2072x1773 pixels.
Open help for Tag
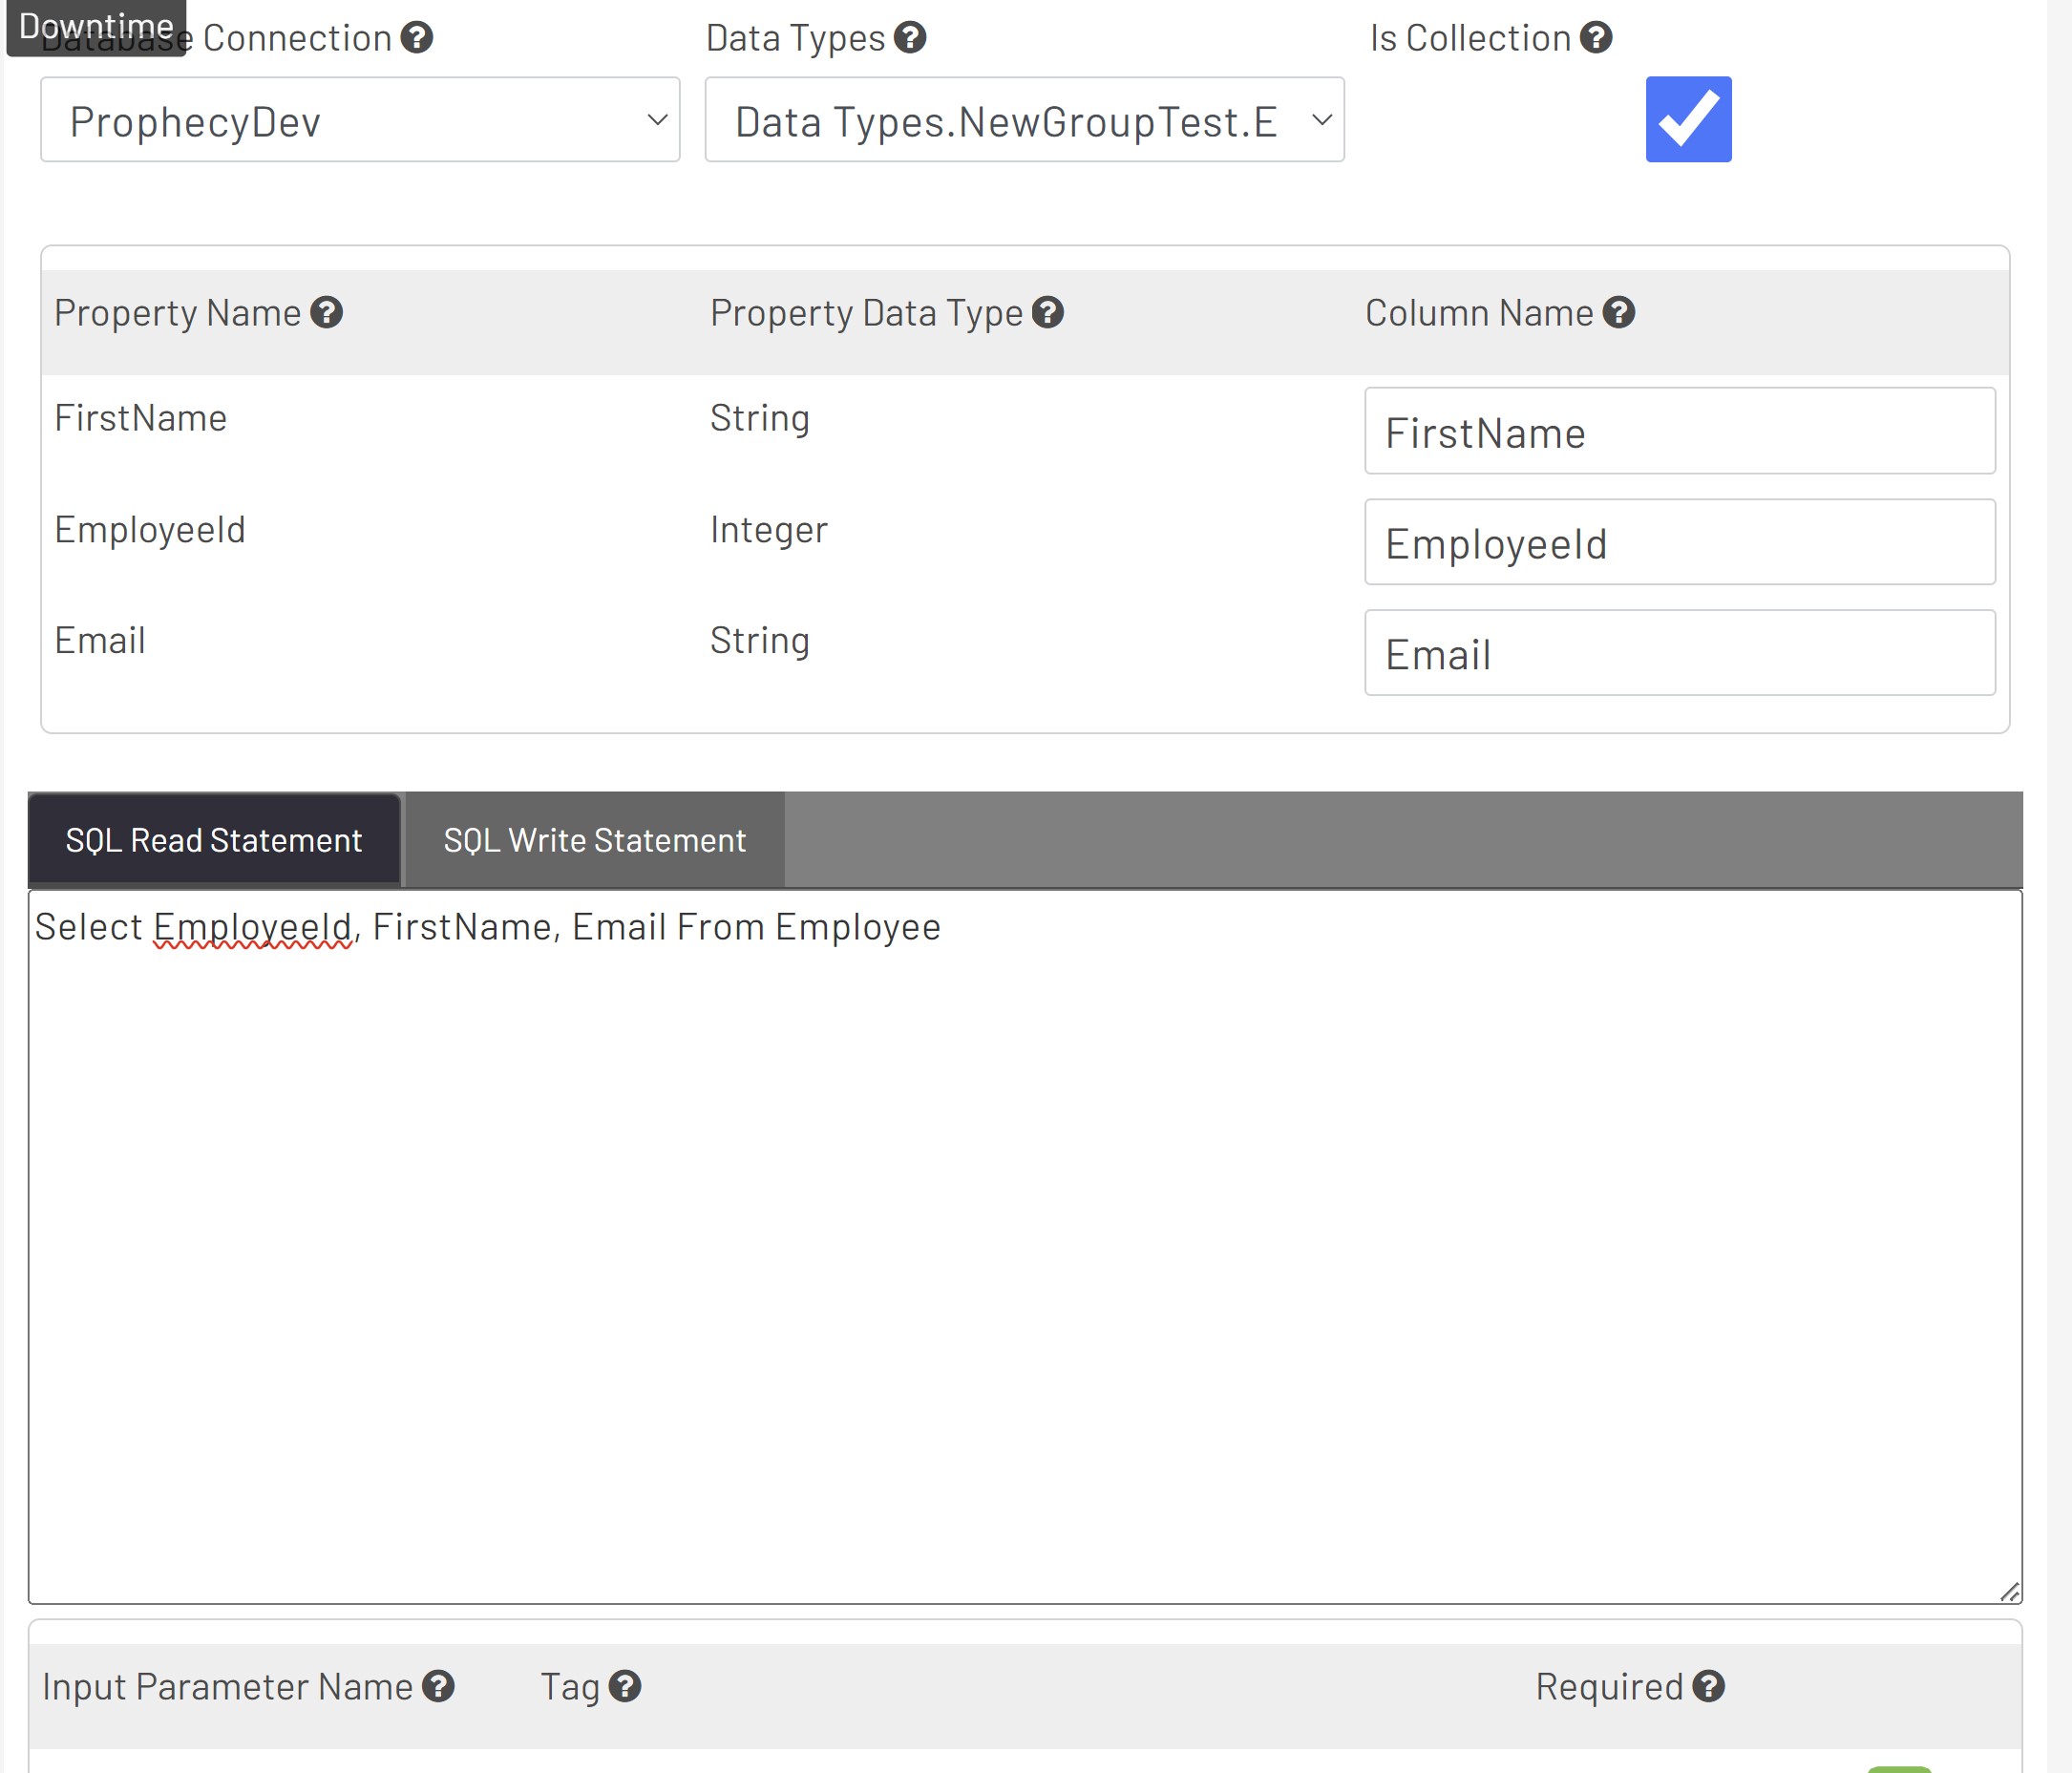pos(625,1687)
